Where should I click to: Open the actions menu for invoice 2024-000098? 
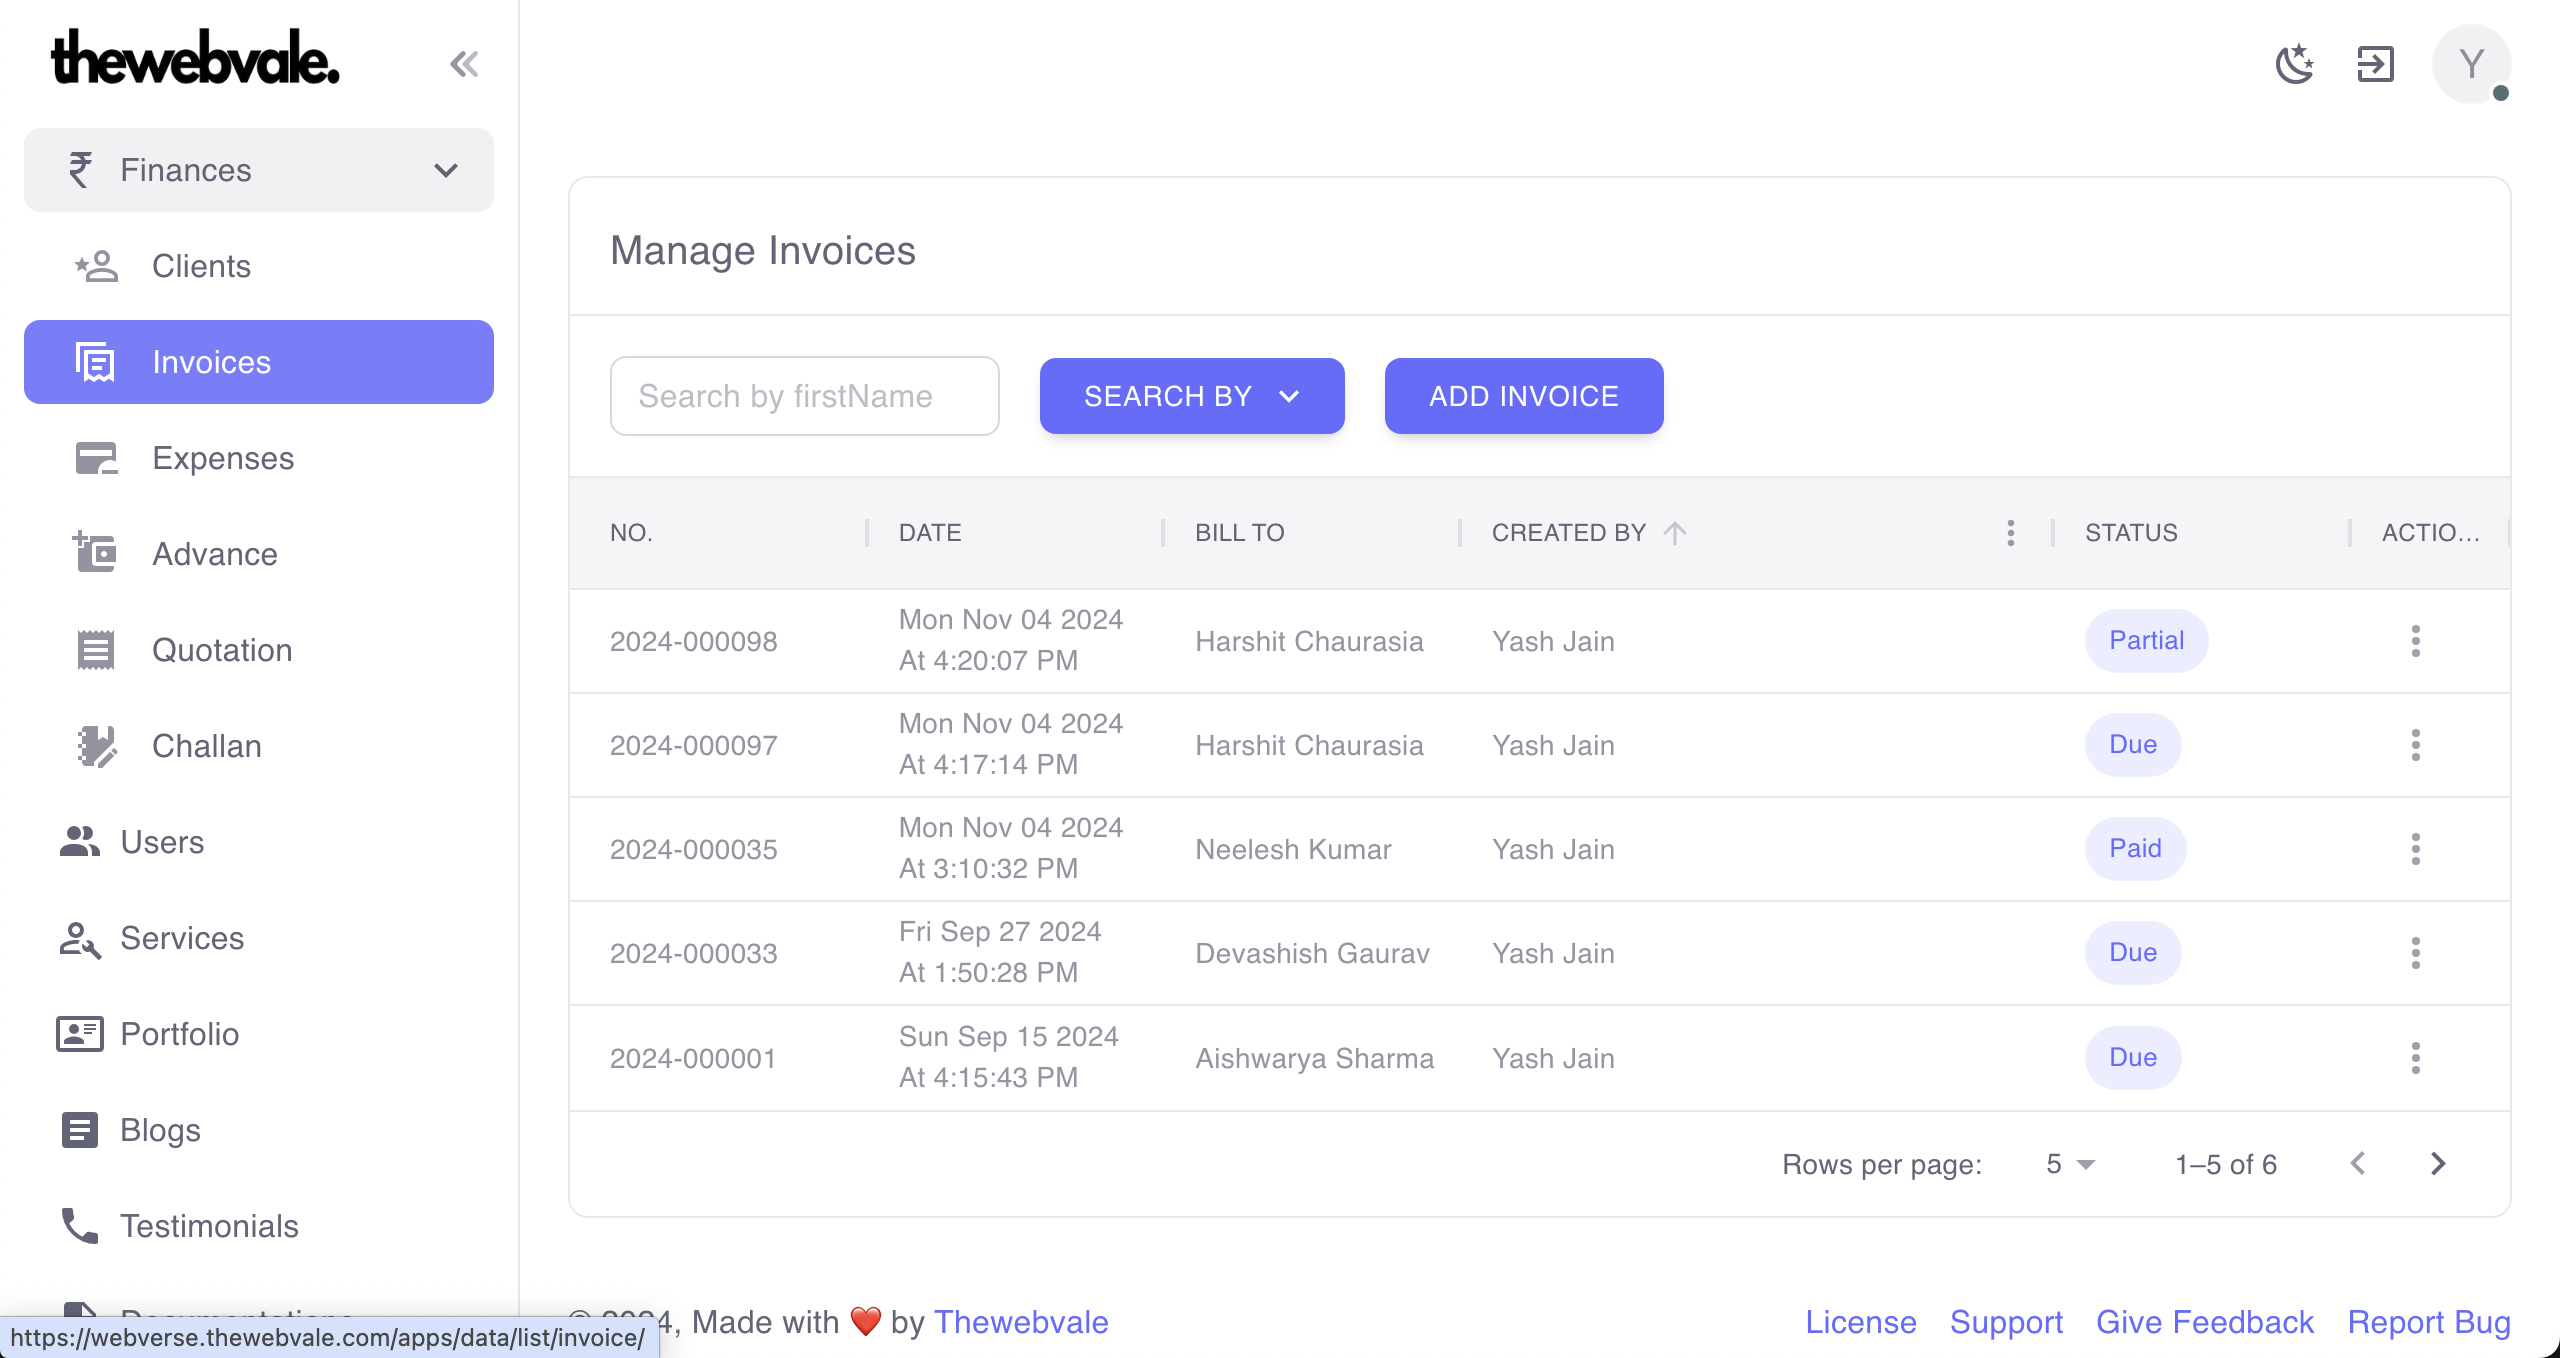(2415, 641)
